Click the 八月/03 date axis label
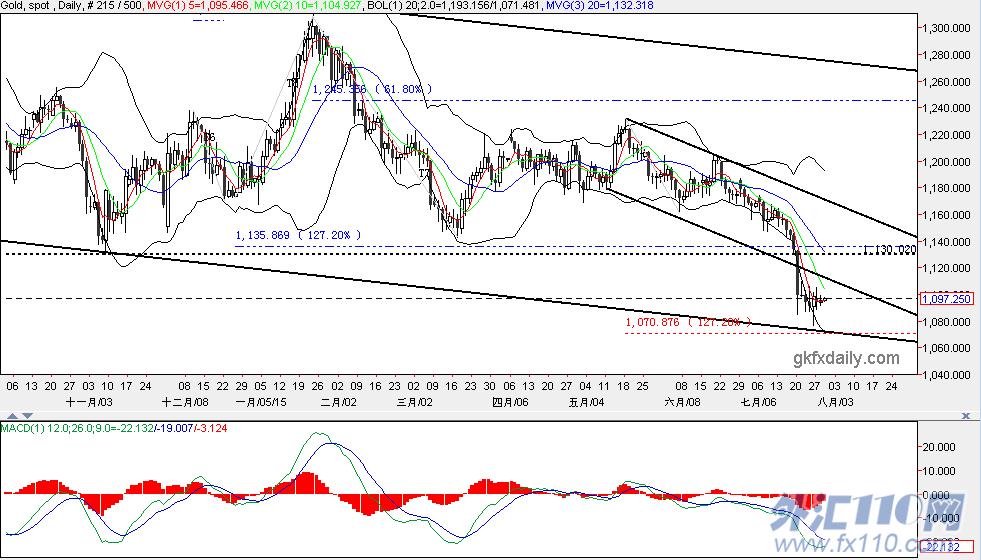The image size is (981, 560). pos(834,402)
